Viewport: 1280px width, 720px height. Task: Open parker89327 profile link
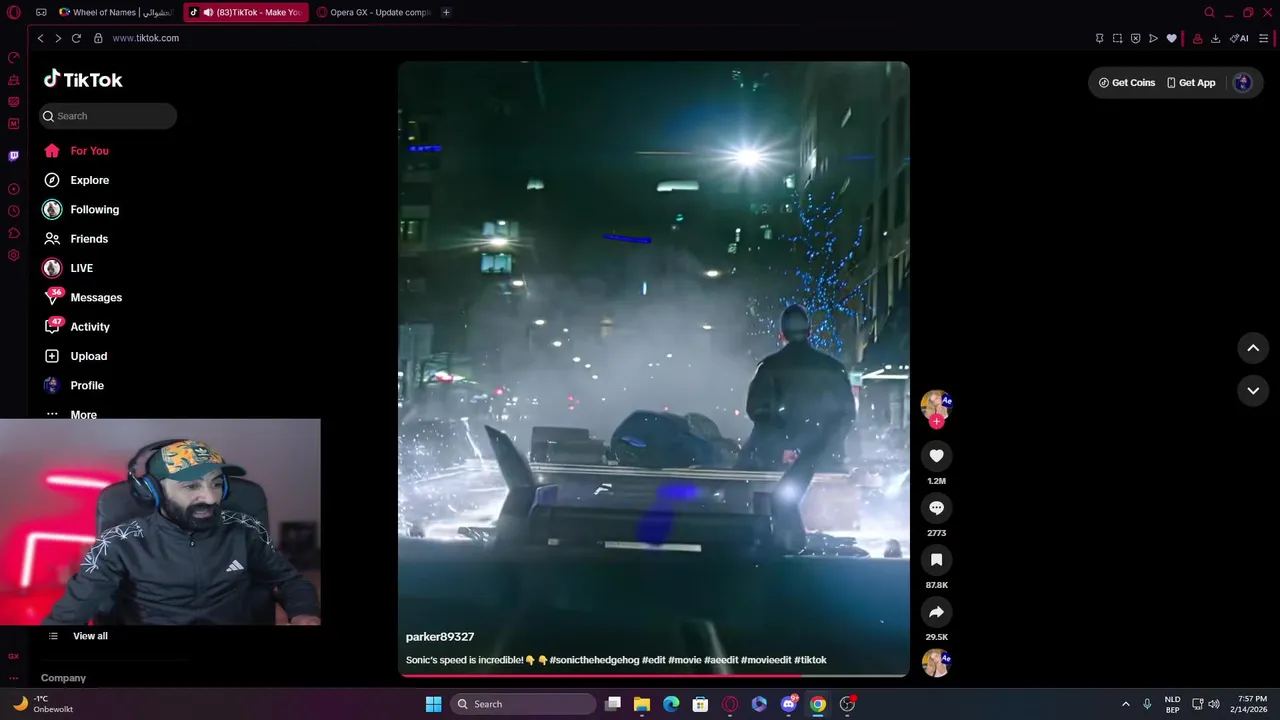440,637
